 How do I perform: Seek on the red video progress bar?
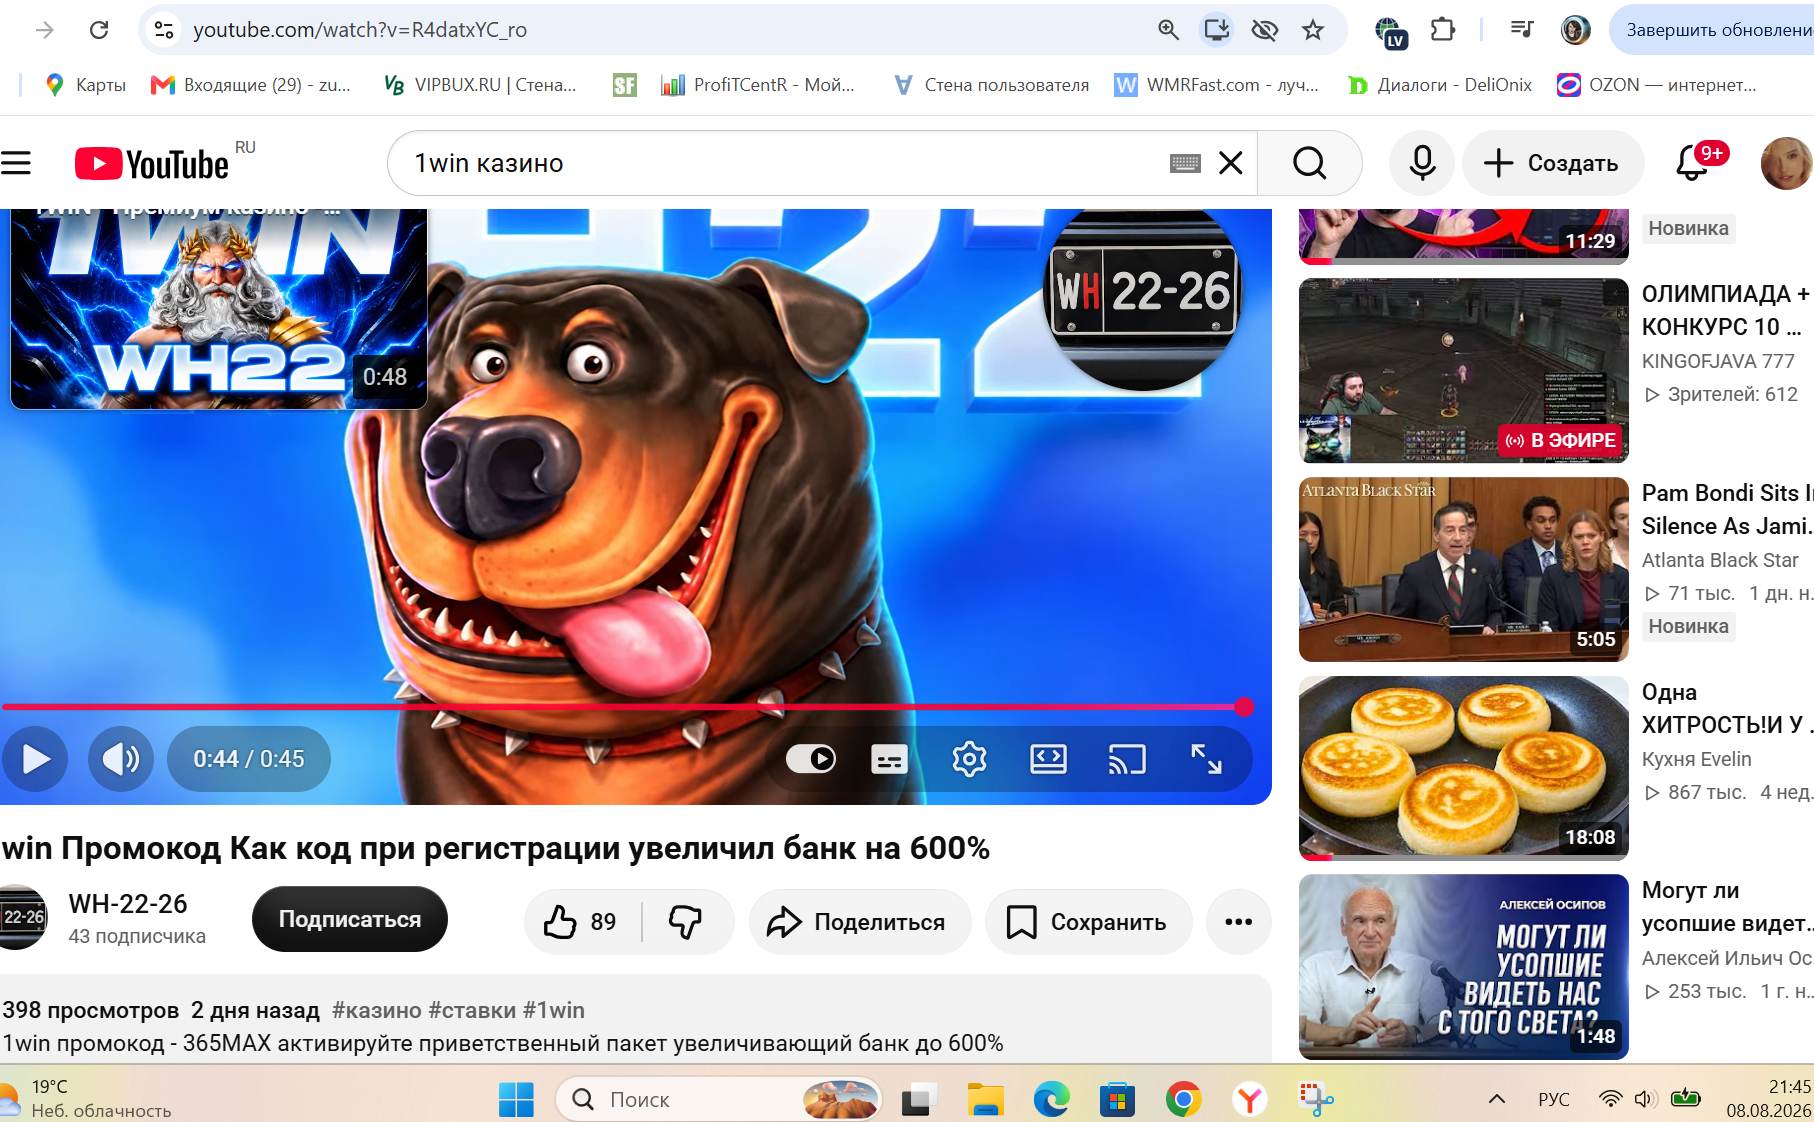click(x=627, y=707)
